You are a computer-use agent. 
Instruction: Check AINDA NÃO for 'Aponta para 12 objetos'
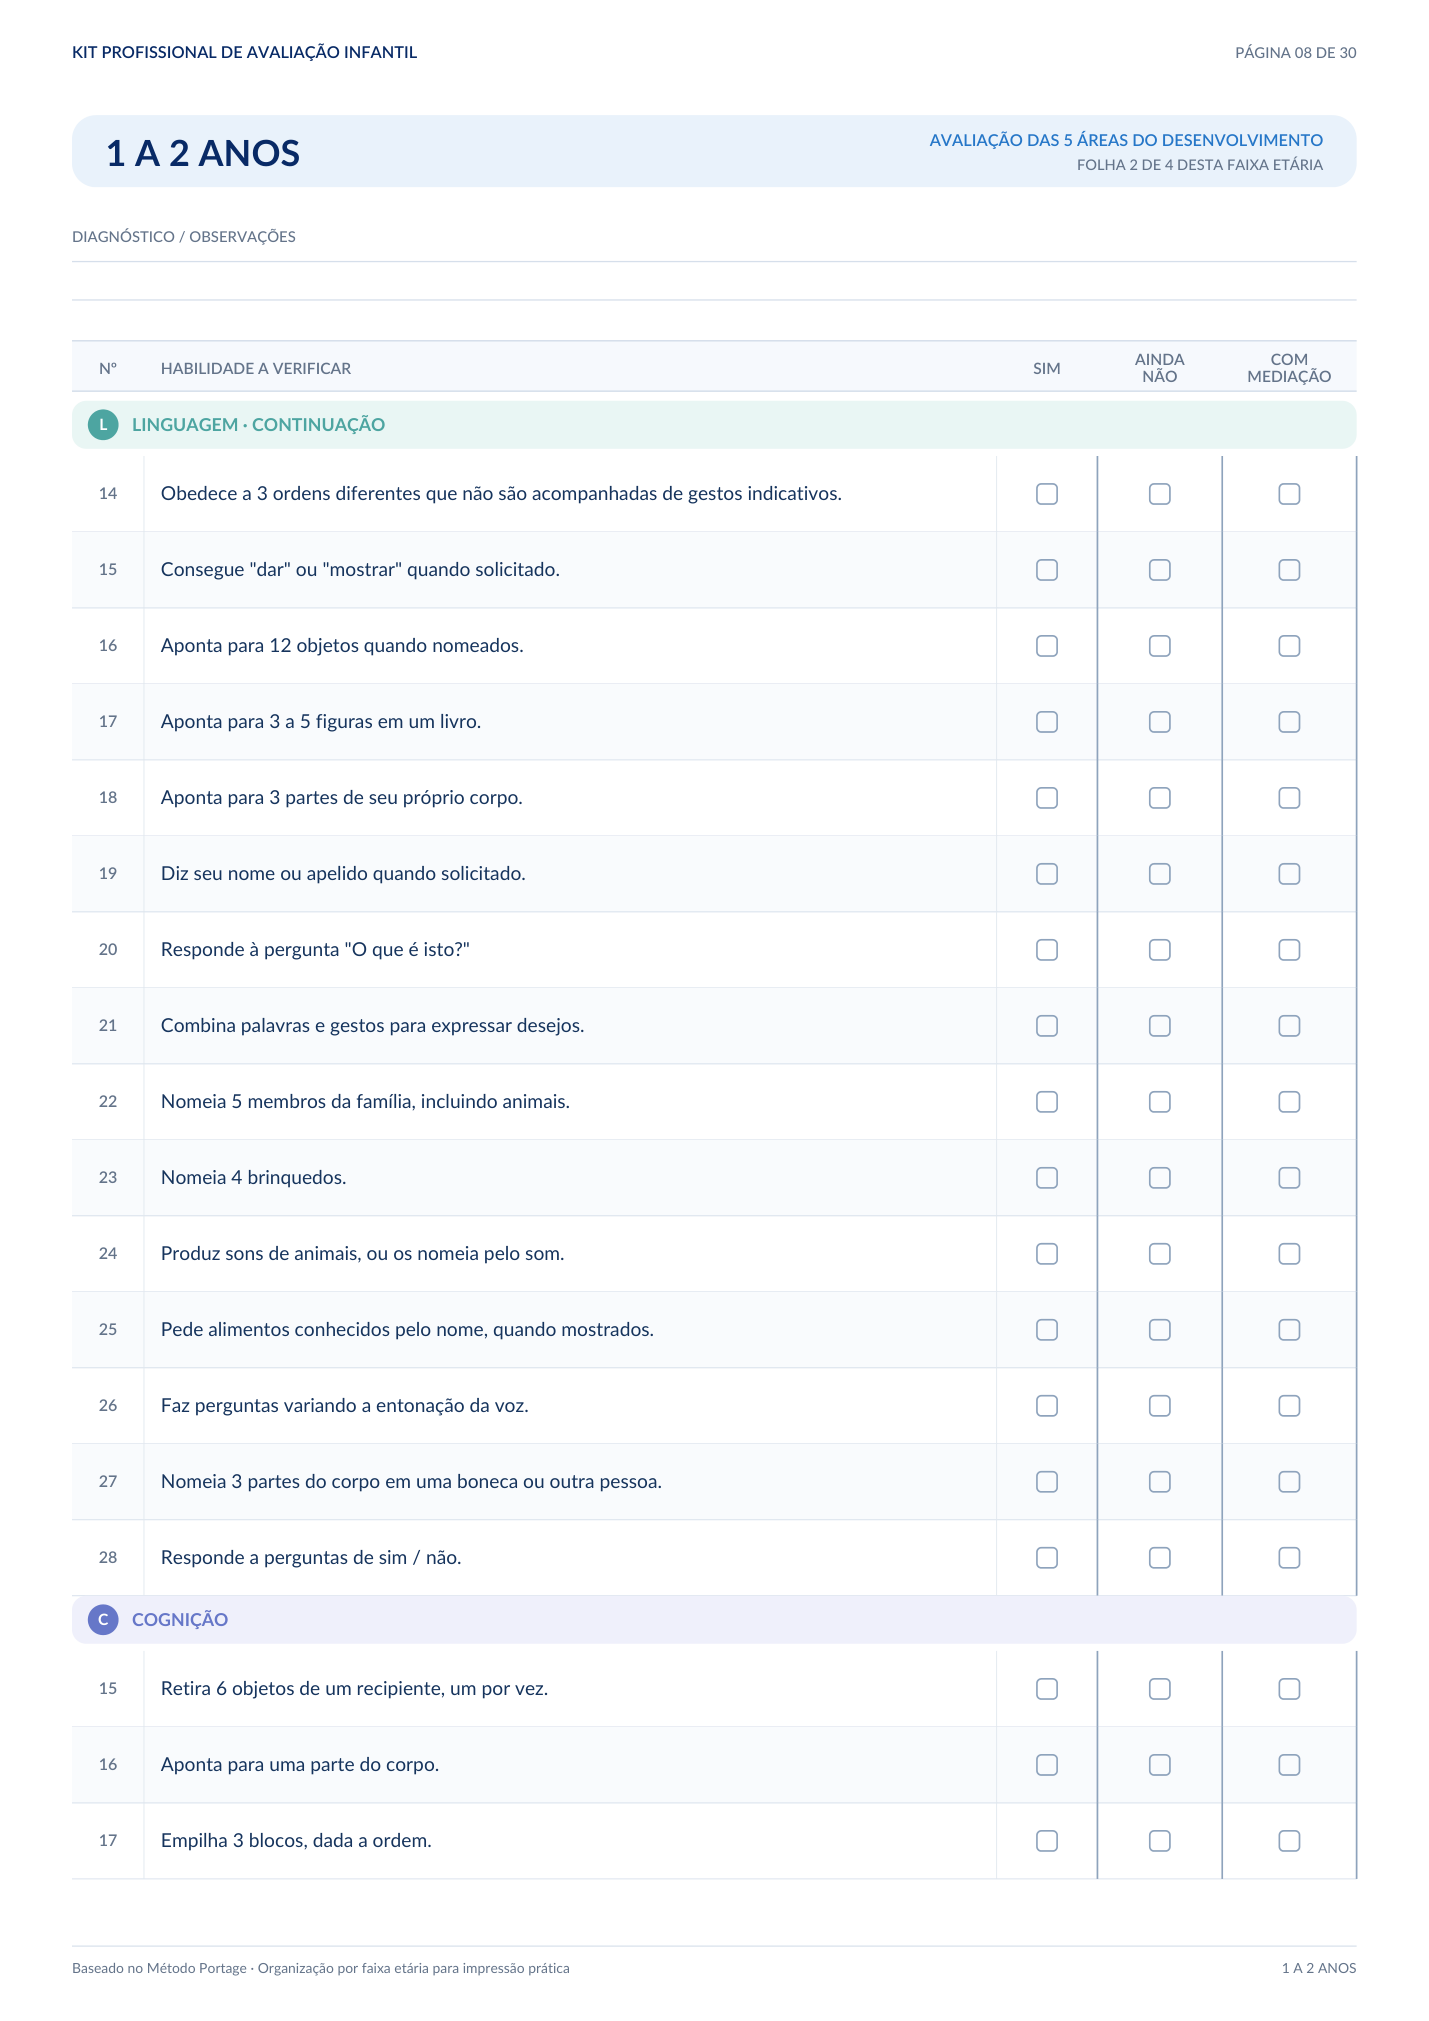point(1160,646)
